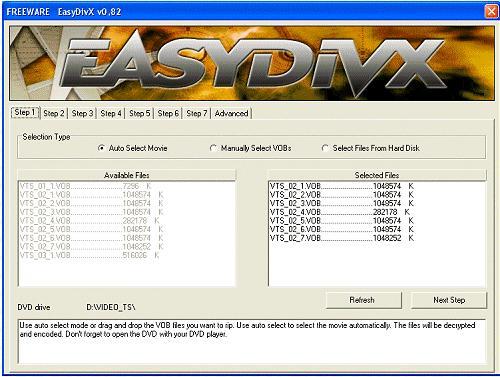Click the Step 1 tab
Image resolution: width=500 pixels, height=377 pixels.
(x=25, y=112)
